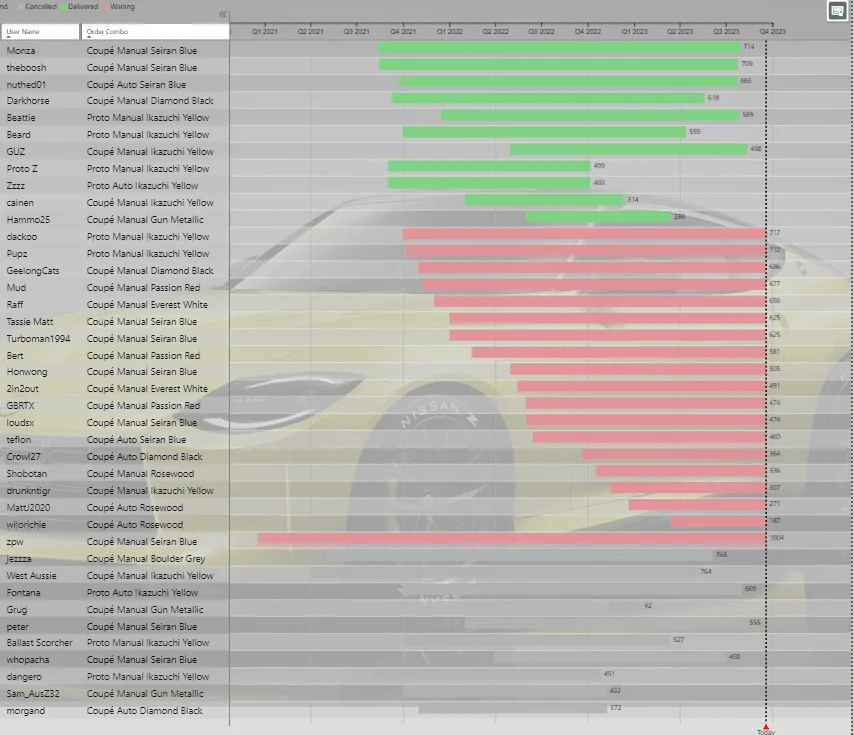Viewport: 854px width, 735px height.
Task: Click the Crowl27 user name
Action: click(23, 457)
